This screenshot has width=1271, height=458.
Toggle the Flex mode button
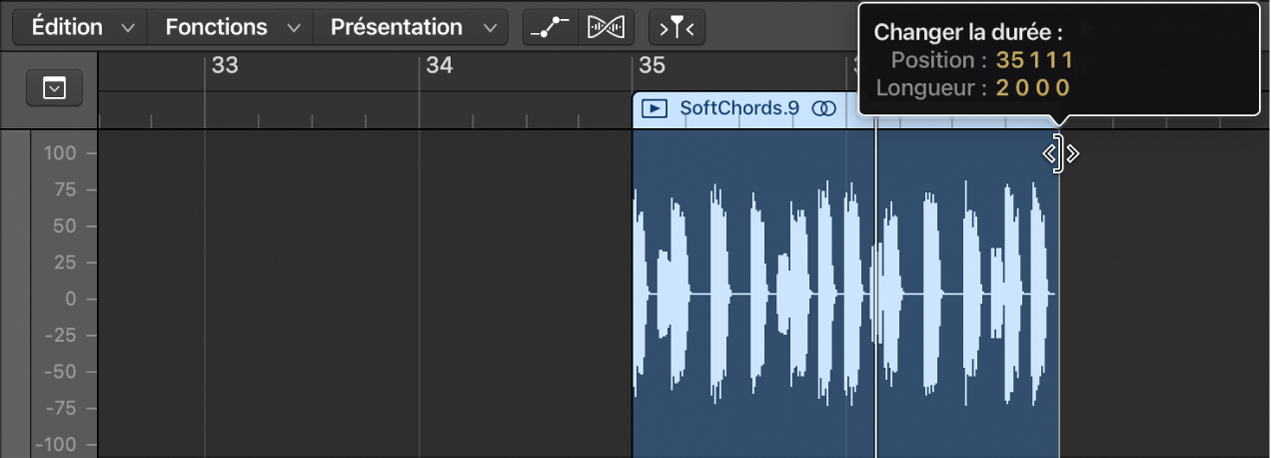pyautogui.click(x=605, y=28)
